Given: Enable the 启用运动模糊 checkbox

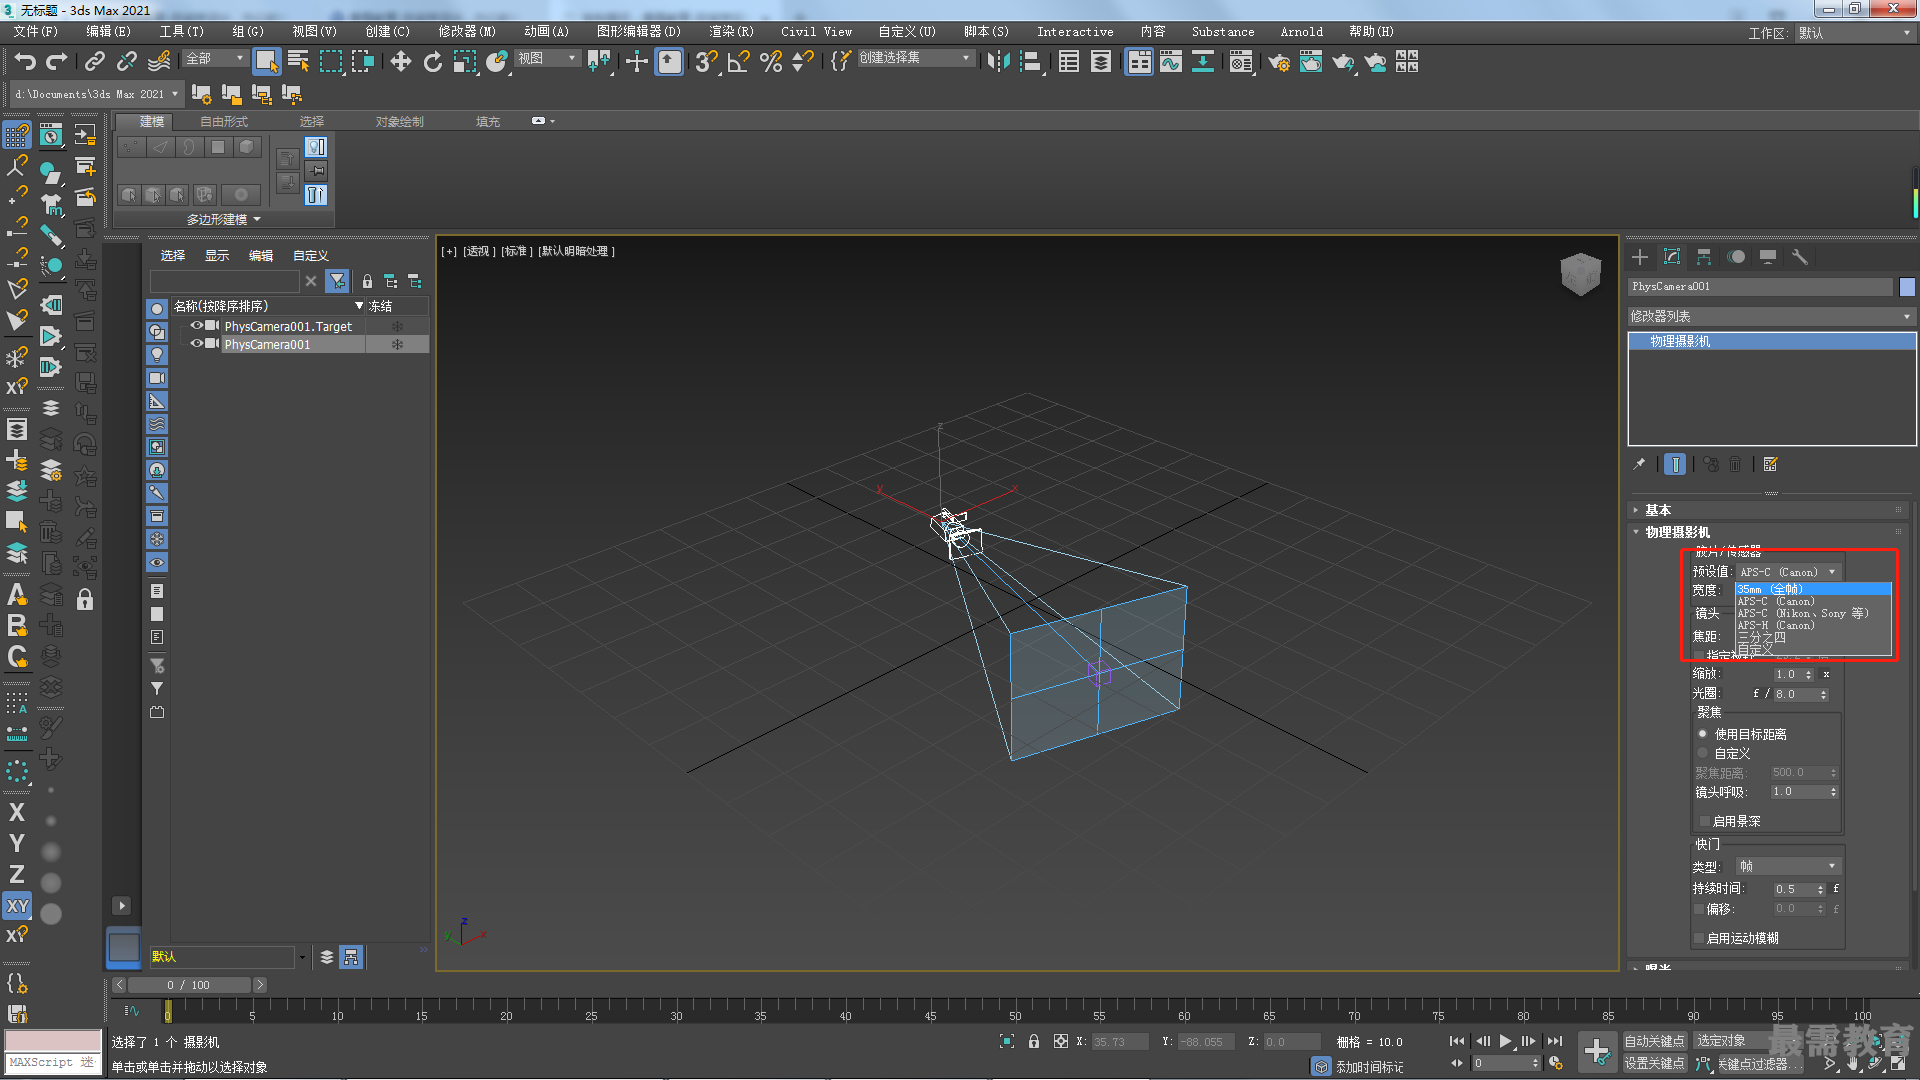Looking at the screenshot, I should tap(1699, 938).
